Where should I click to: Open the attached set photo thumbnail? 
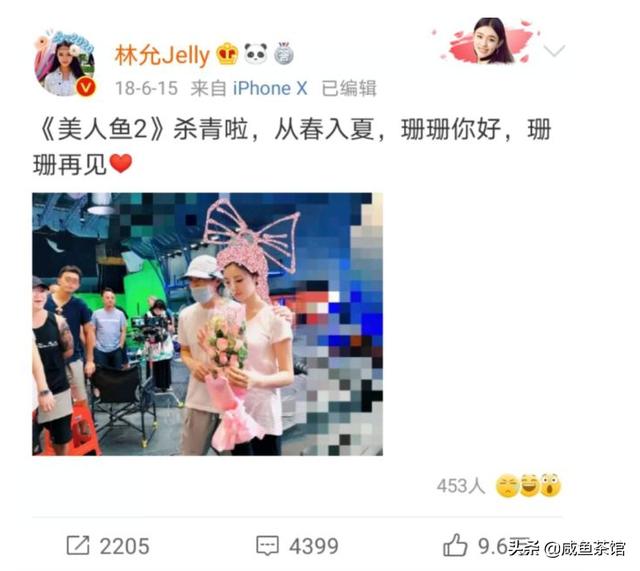tap(207, 324)
